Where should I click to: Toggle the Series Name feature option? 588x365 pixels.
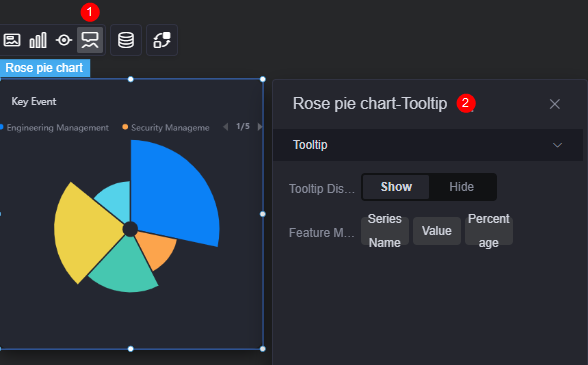(x=385, y=231)
